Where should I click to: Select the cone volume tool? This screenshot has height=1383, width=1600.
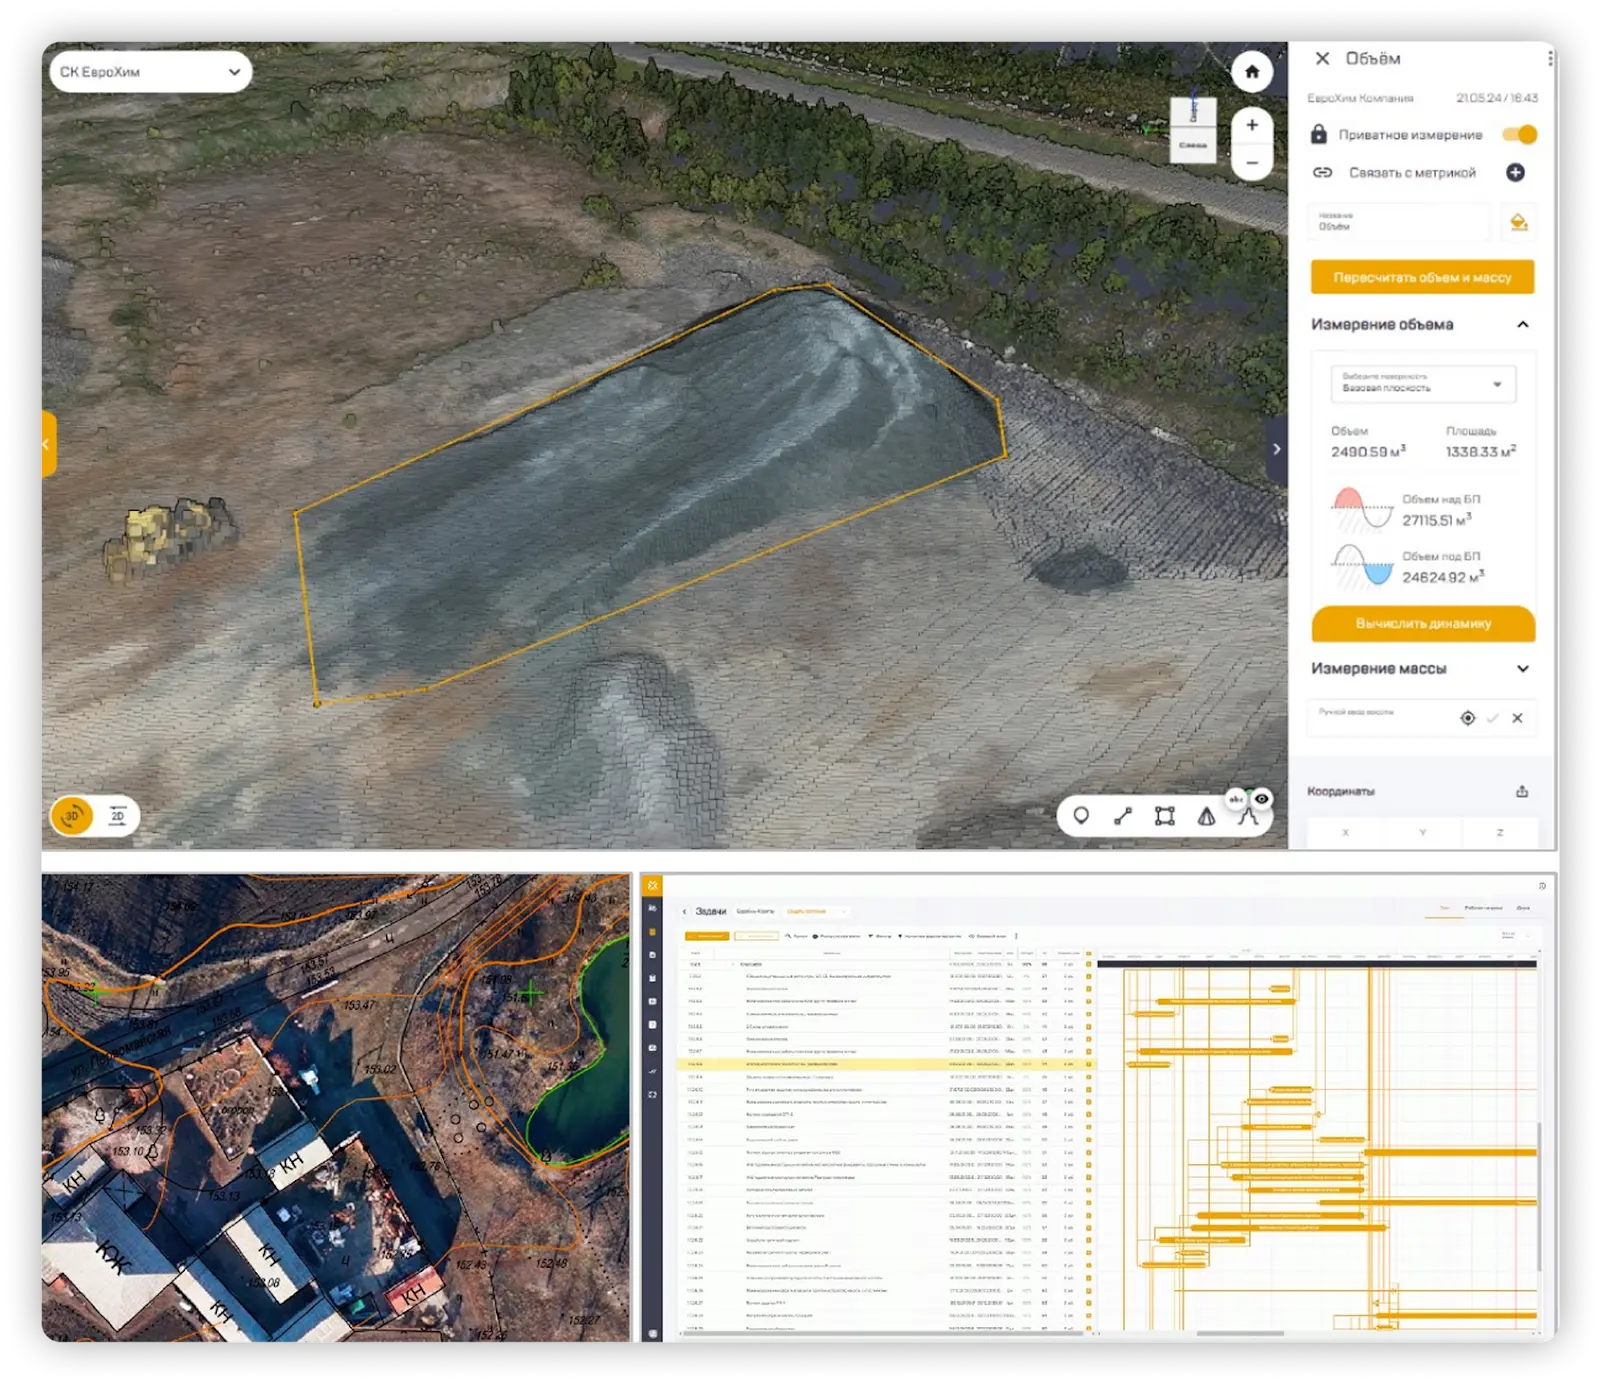click(x=1206, y=816)
